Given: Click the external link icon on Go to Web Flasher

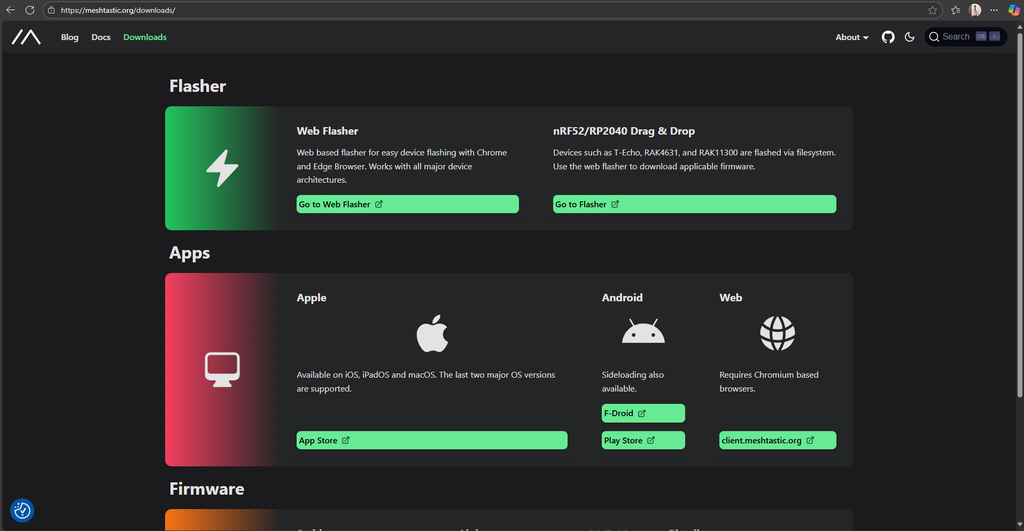Looking at the screenshot, I should click(x=378, y=204).
